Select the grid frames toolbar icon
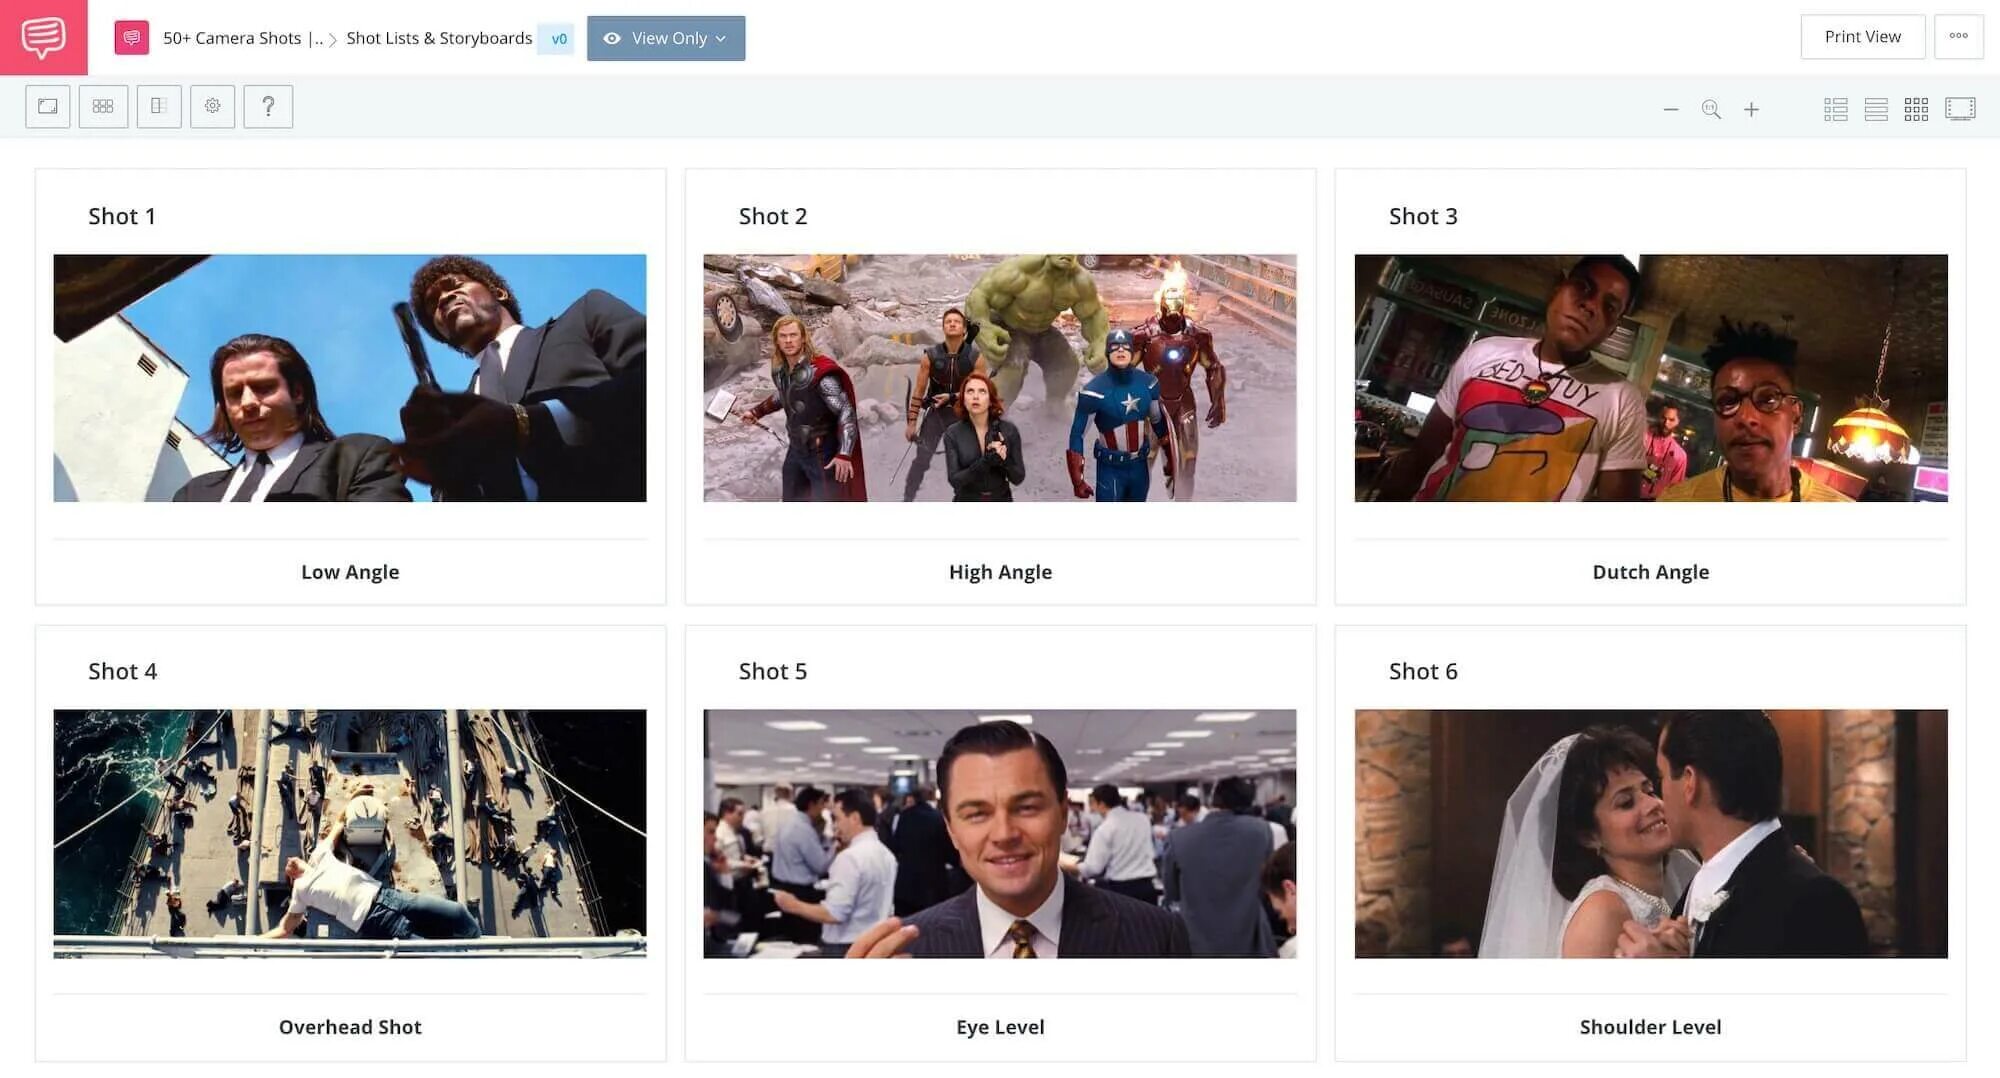Screen dimensions: 2000x1078 (x=103, y=106)
